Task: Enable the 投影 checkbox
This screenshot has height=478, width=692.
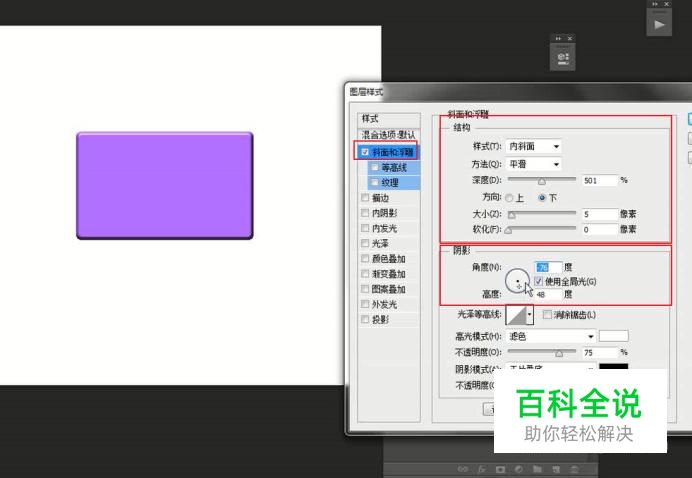Action: tap(365, 320)
